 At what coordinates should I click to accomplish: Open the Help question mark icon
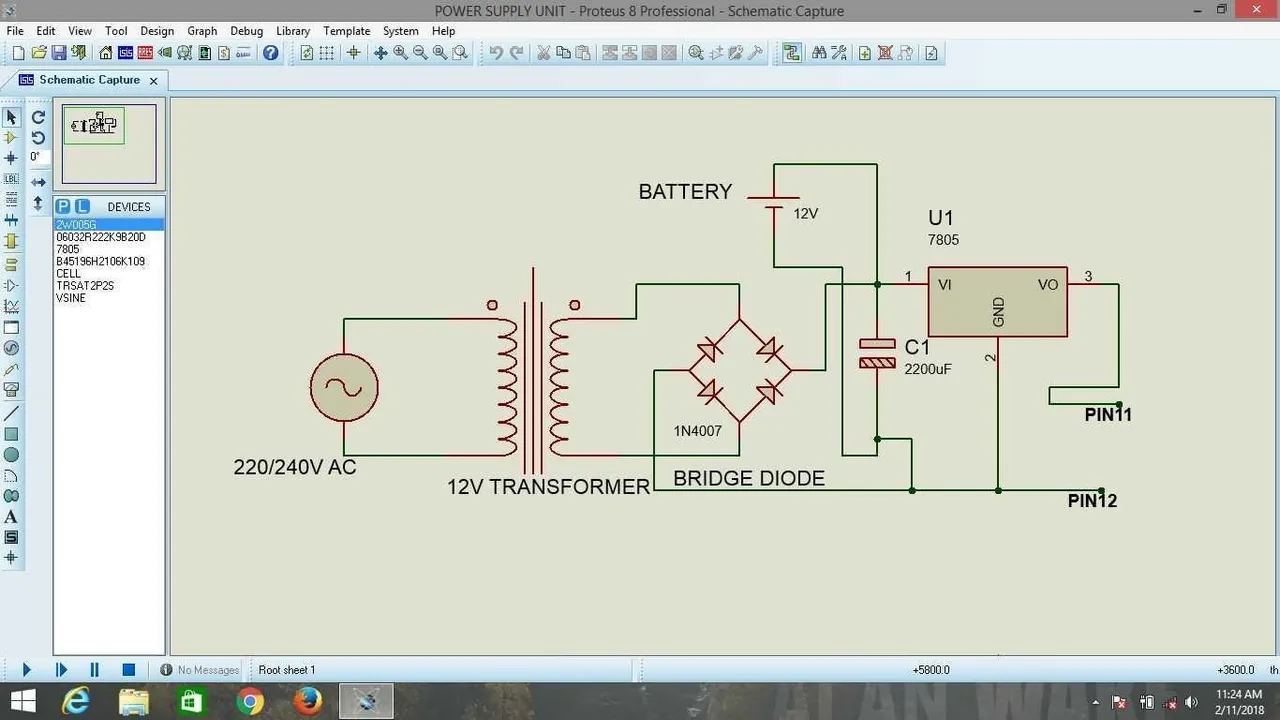(x=270, y=53)
